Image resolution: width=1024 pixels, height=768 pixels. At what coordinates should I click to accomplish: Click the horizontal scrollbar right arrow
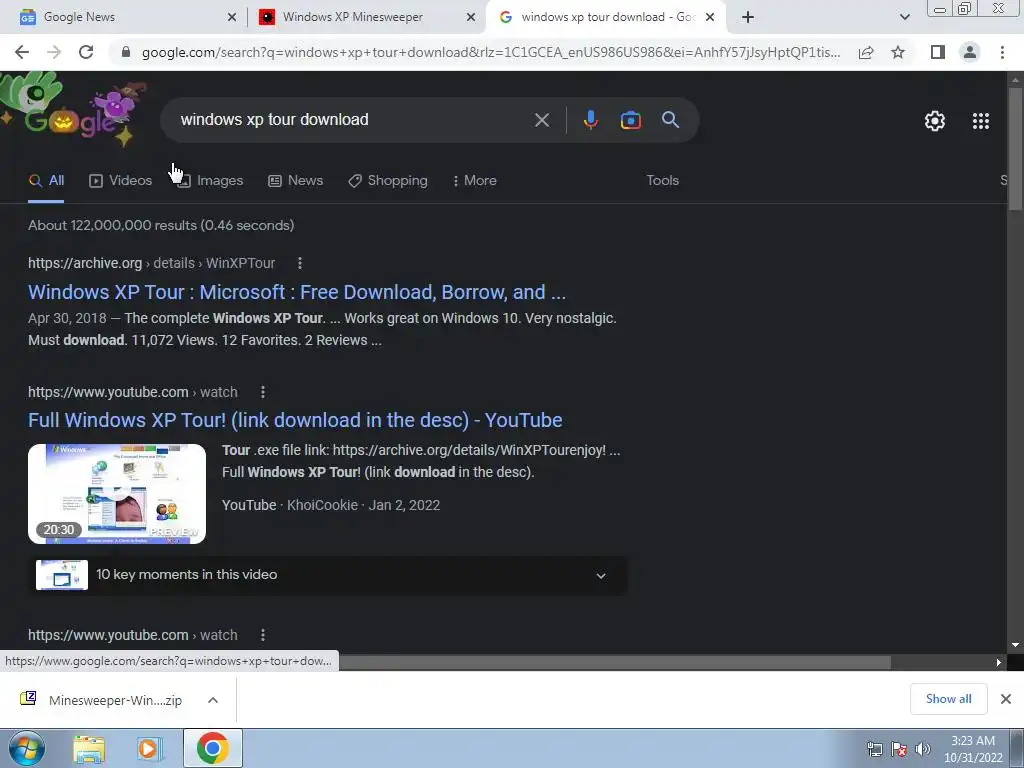pyautogui.click(x=999, y=662)
